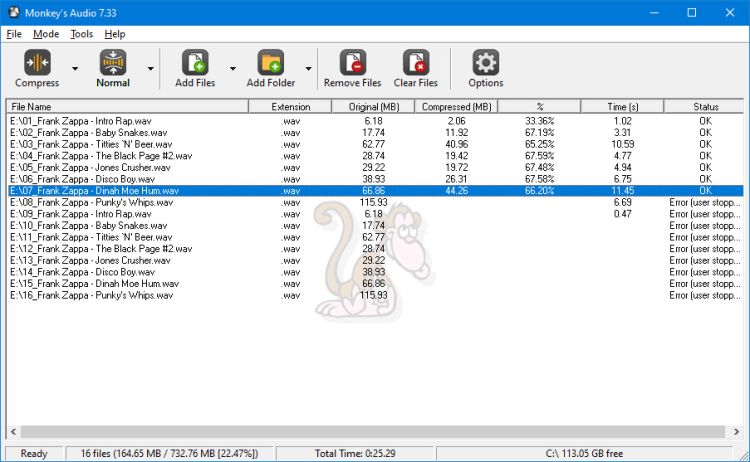
Task: Click the horizontal scrollbar at the bottom
Action: click(x=370, y=432)
